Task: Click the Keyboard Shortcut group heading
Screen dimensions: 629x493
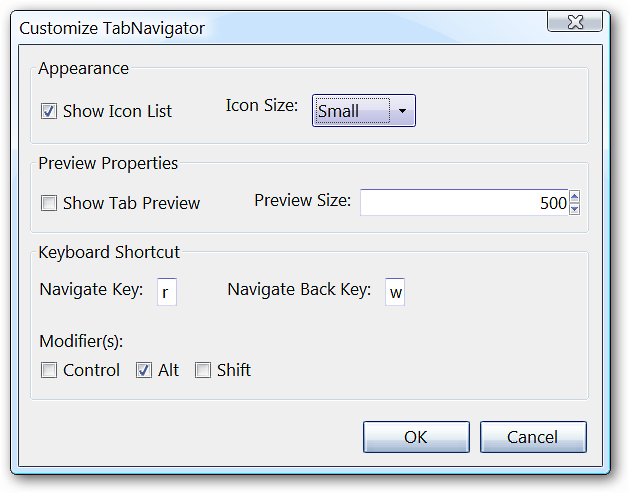Action: coord(109,252)
